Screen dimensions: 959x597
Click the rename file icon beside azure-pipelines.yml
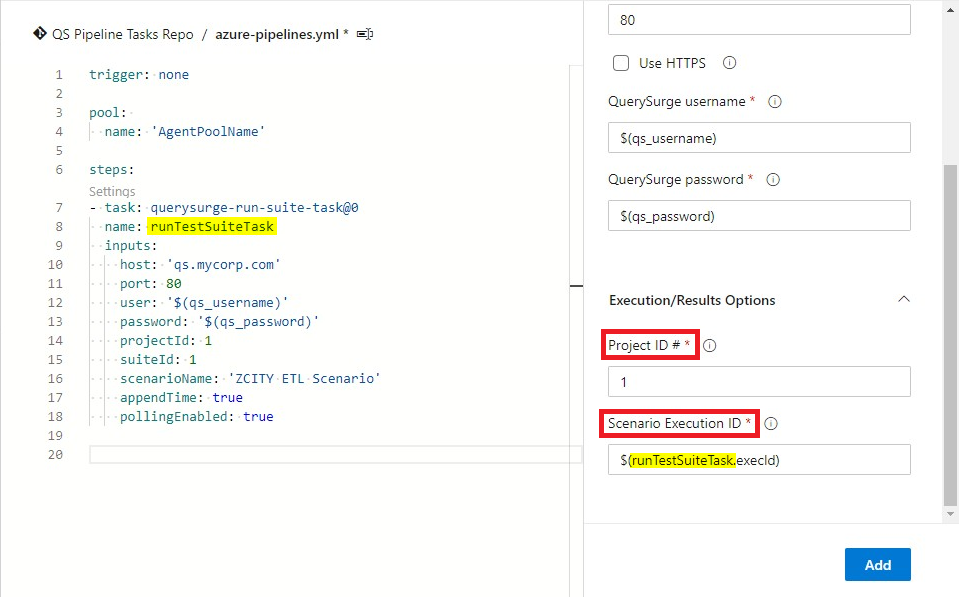click(365, 34)
